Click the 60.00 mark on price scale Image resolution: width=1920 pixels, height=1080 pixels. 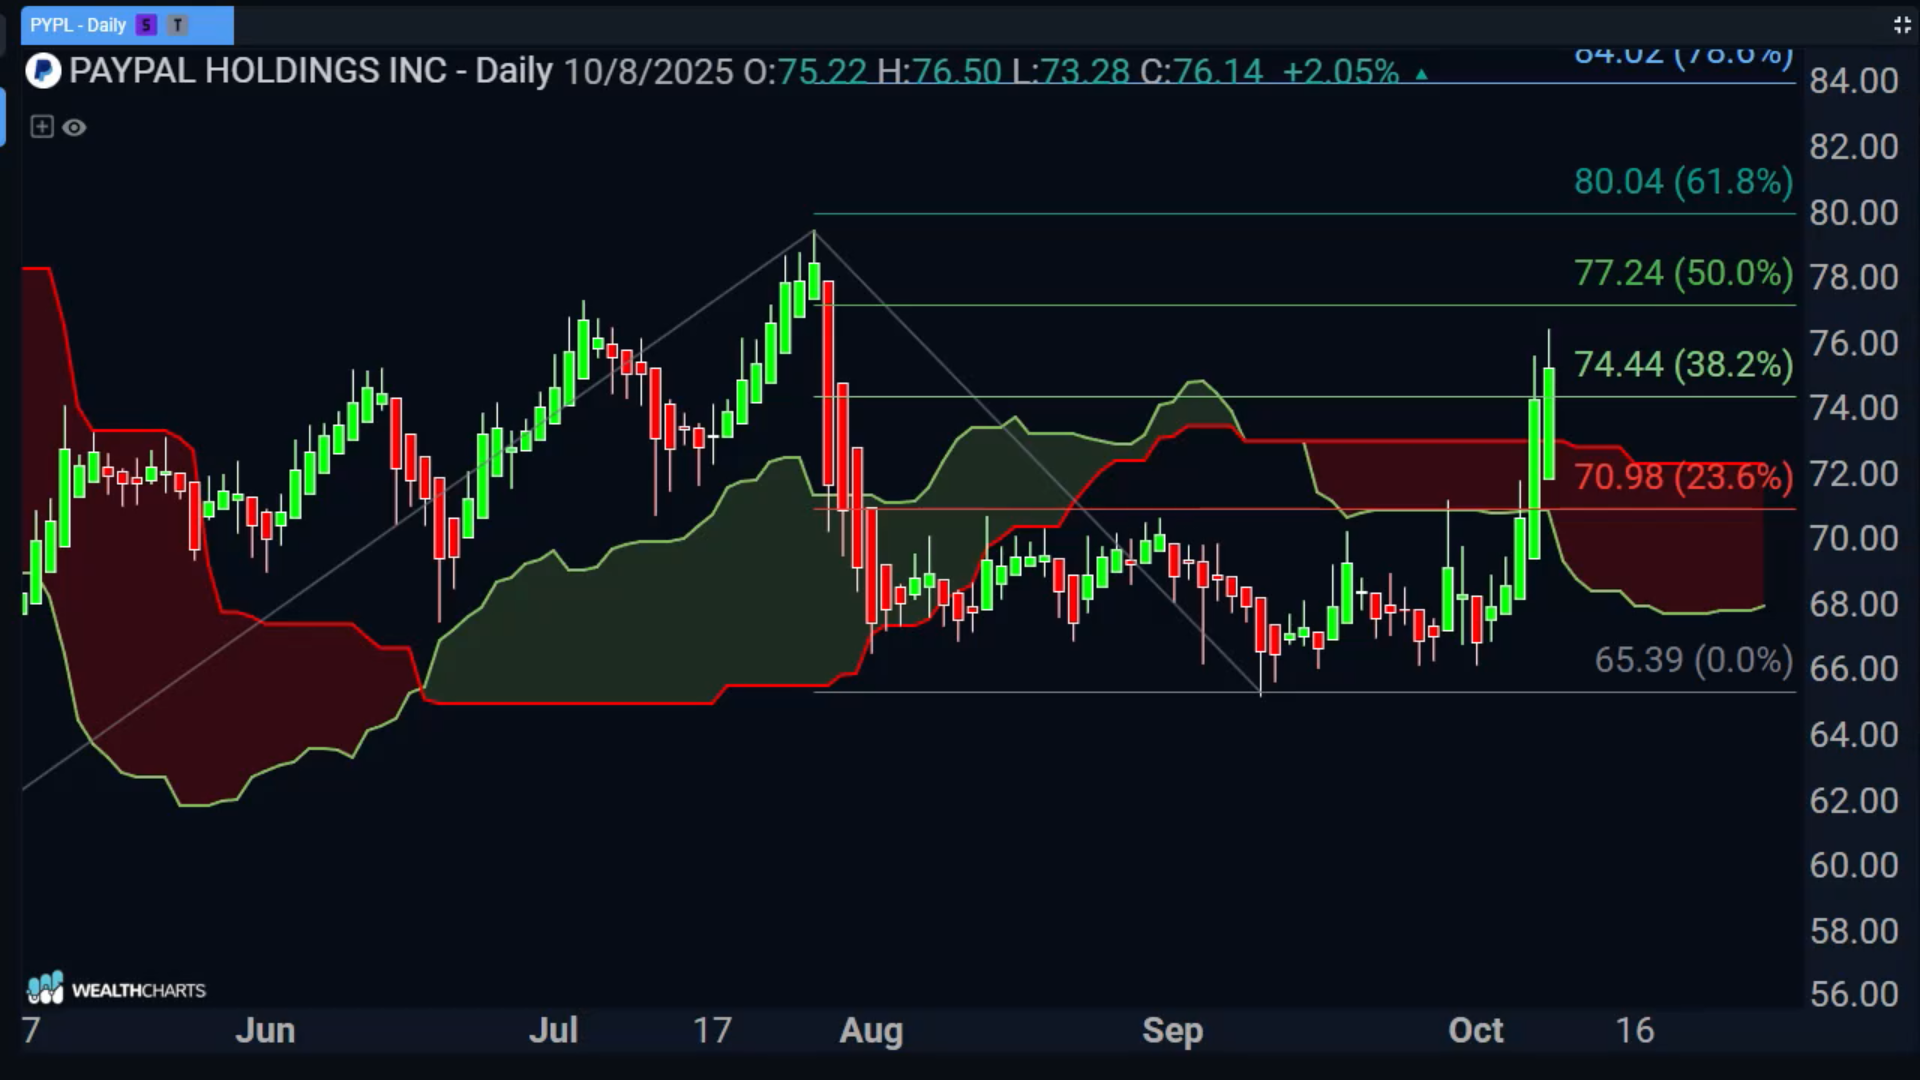pos(1853,865)
